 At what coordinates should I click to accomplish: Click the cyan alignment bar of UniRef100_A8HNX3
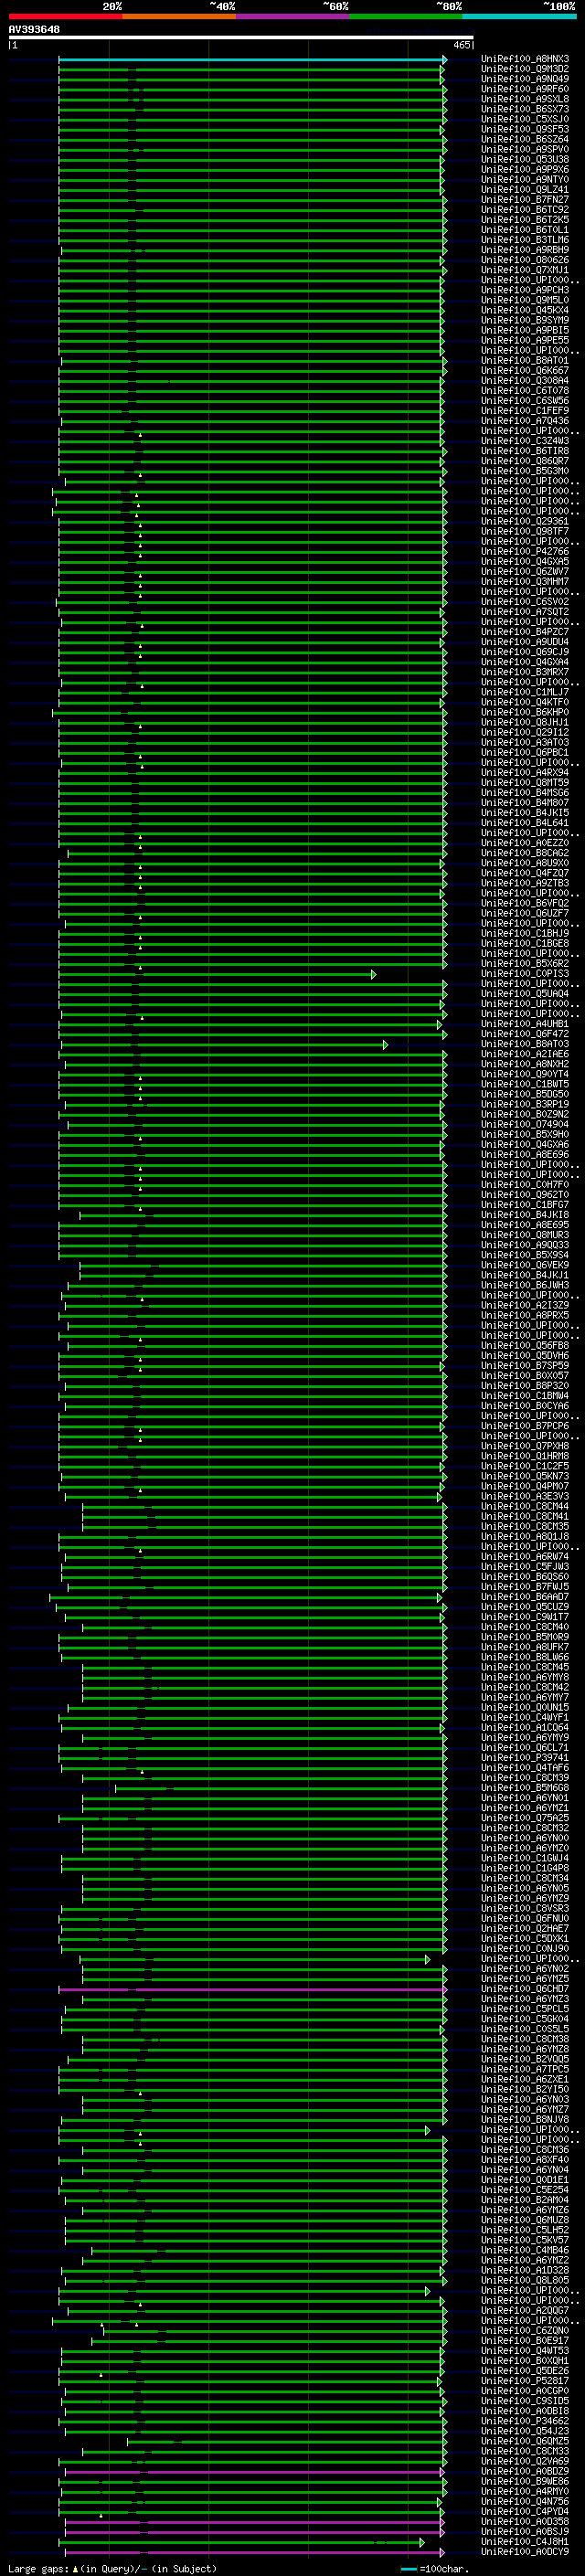coord(252,60)
